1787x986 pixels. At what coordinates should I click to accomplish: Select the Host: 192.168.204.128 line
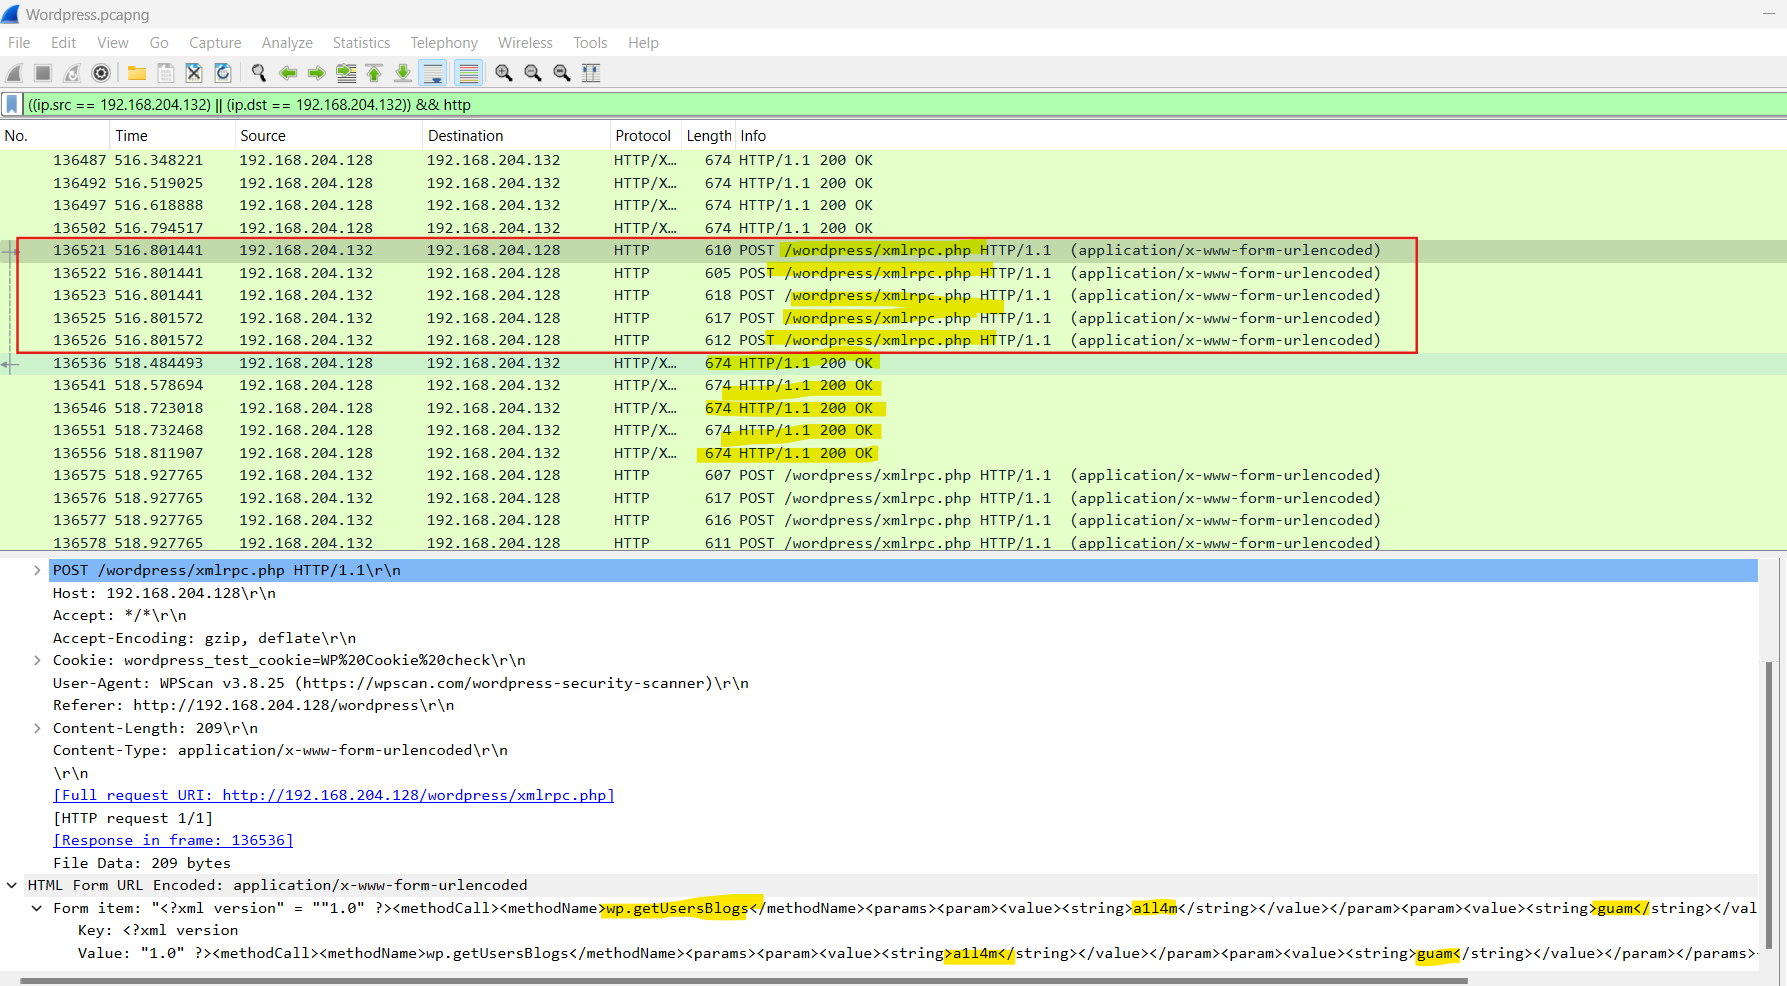pos(164,593)
